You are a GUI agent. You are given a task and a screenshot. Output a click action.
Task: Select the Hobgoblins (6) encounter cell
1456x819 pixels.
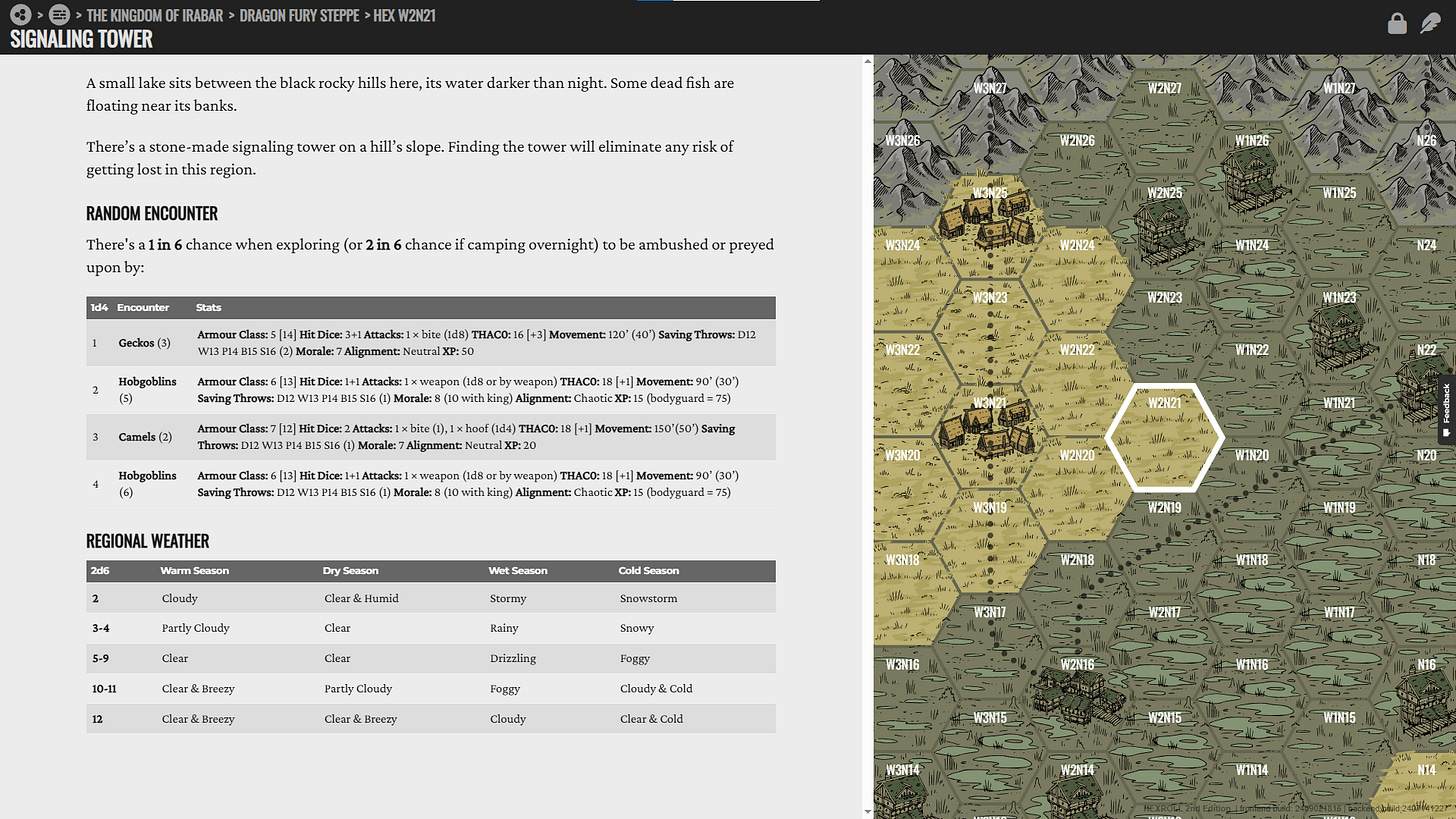[x=147, y=483]
